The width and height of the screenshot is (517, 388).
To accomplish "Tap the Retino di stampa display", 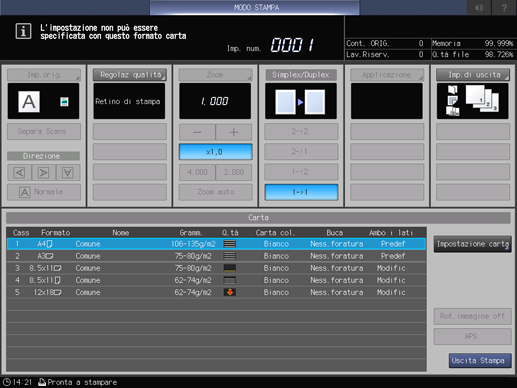I will coord(129,101).
